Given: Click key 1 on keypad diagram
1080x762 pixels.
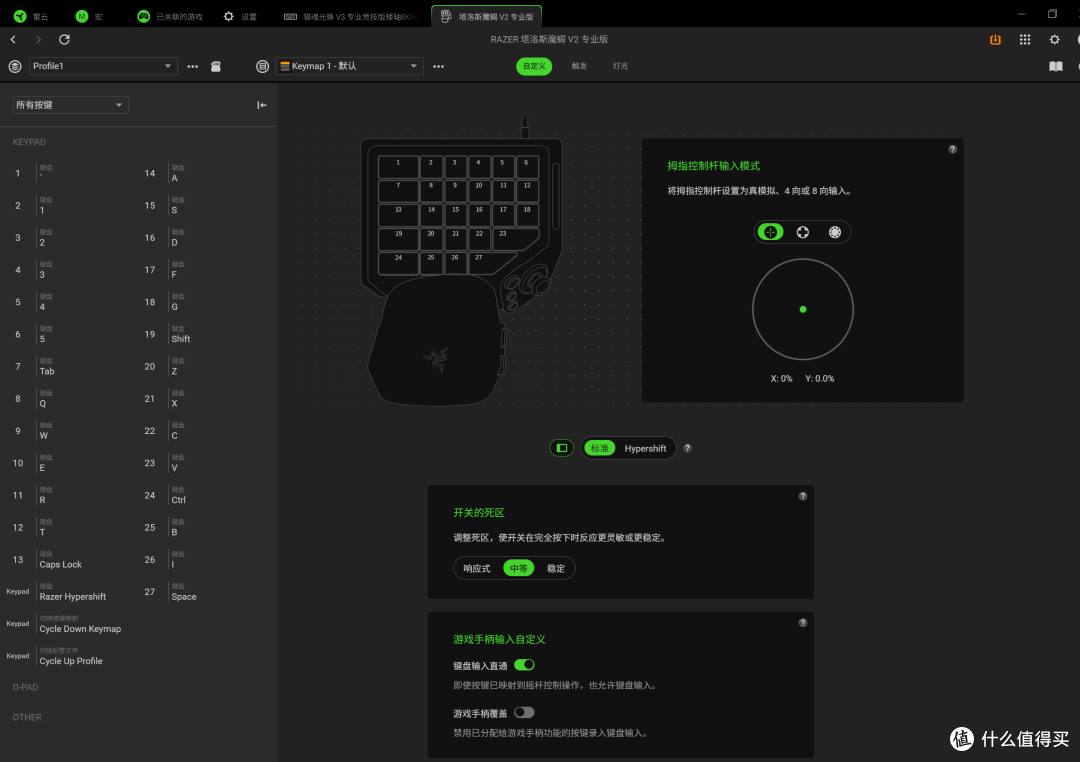Looking at the screenshot, I should [x=398, y=167].
